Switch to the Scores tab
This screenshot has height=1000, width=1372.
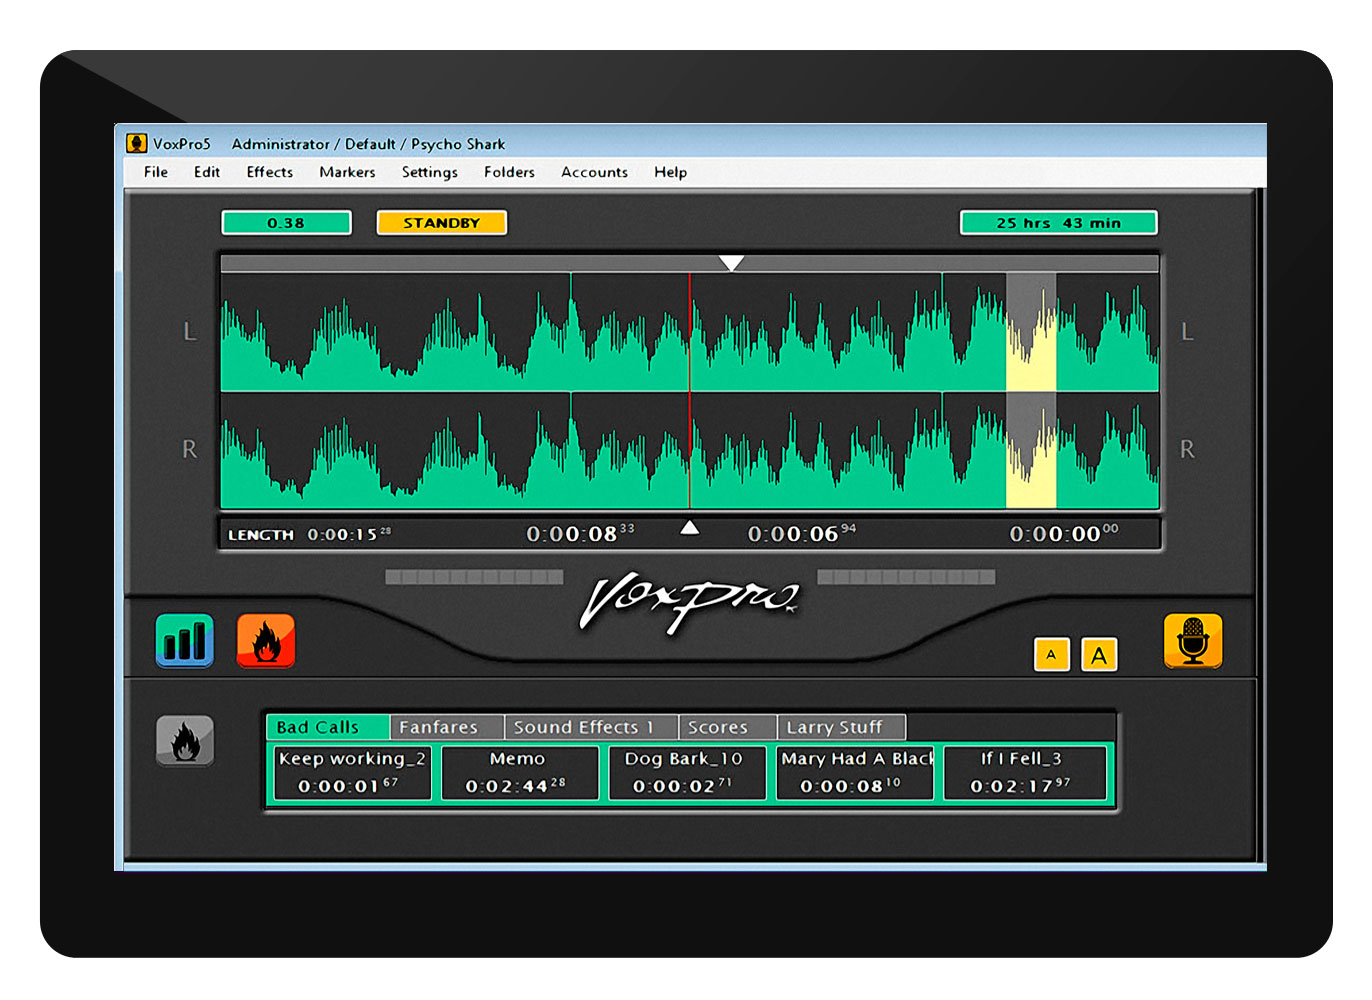[727, 727]
